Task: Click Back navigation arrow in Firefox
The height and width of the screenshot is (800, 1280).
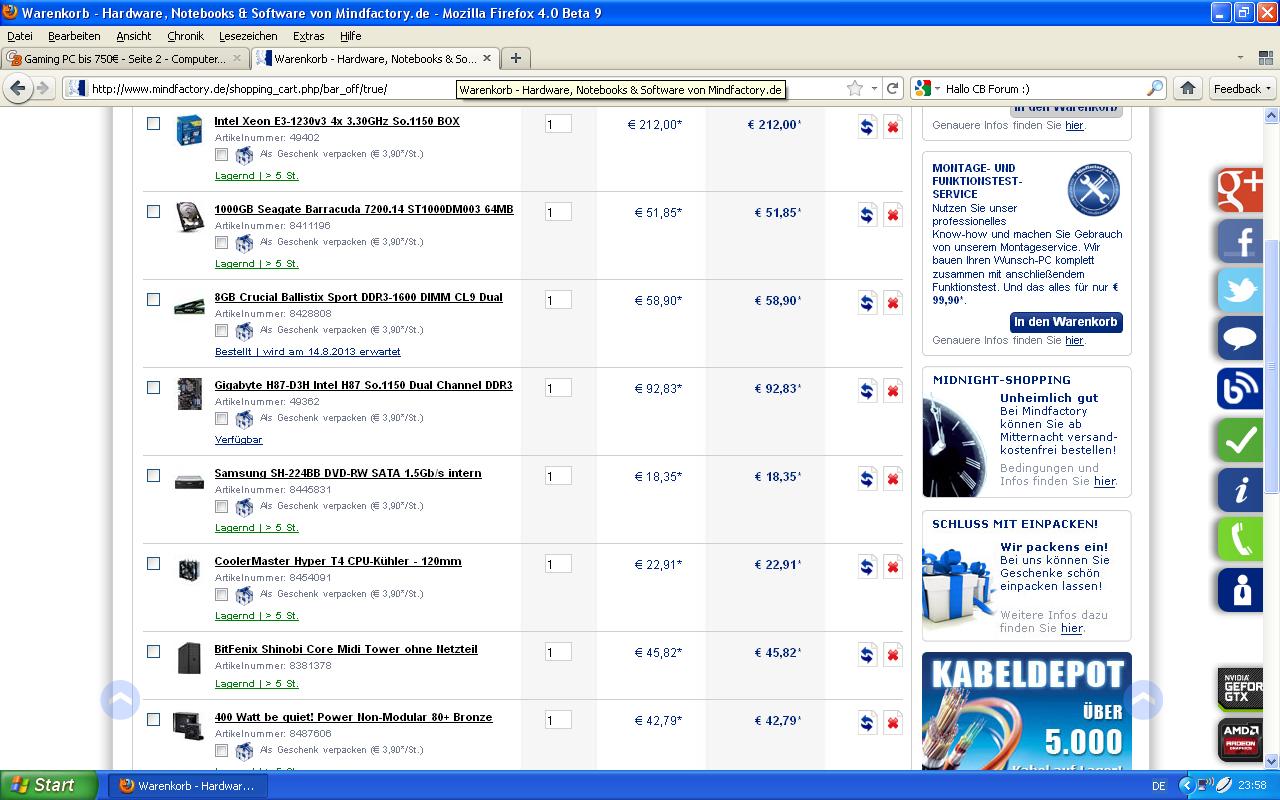Action: [18, 88]
